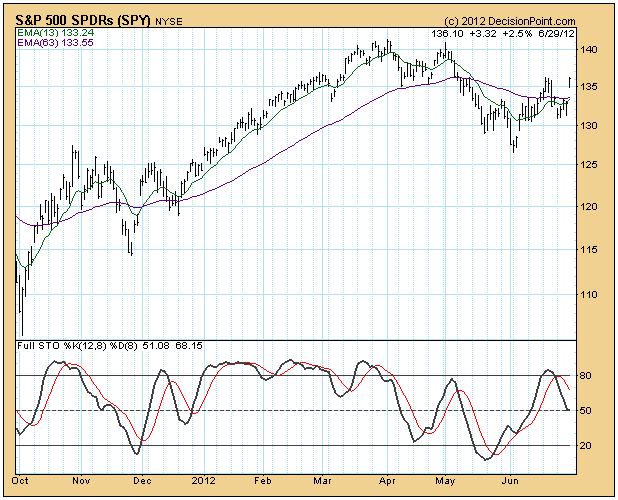618x500 pixels.
Task: Click the NYSE exchange label
Action: (169, 22)
